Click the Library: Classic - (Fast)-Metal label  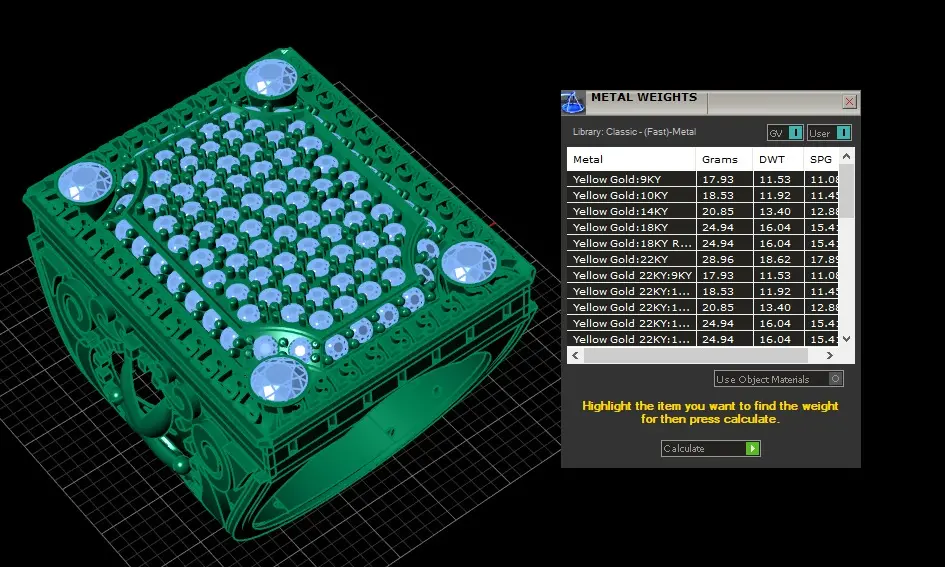point(634,131)
